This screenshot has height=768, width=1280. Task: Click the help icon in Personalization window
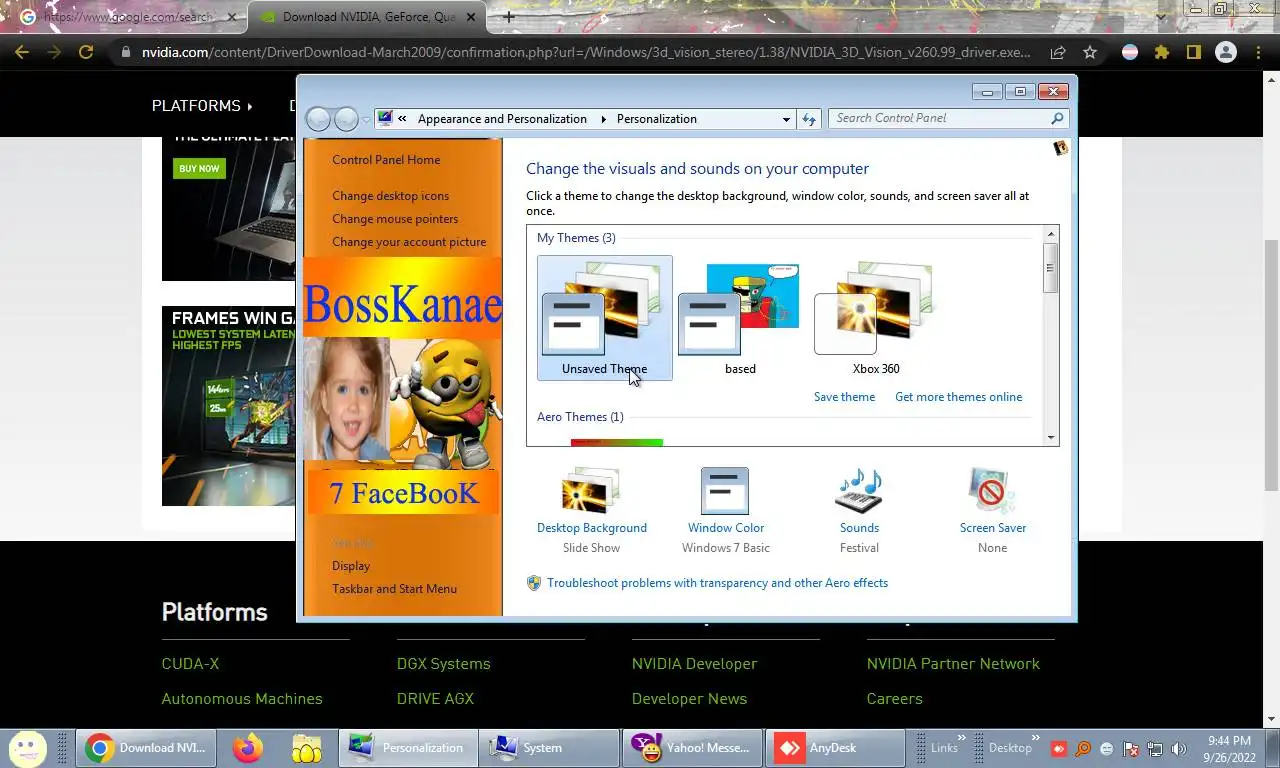coord(1061,148)
